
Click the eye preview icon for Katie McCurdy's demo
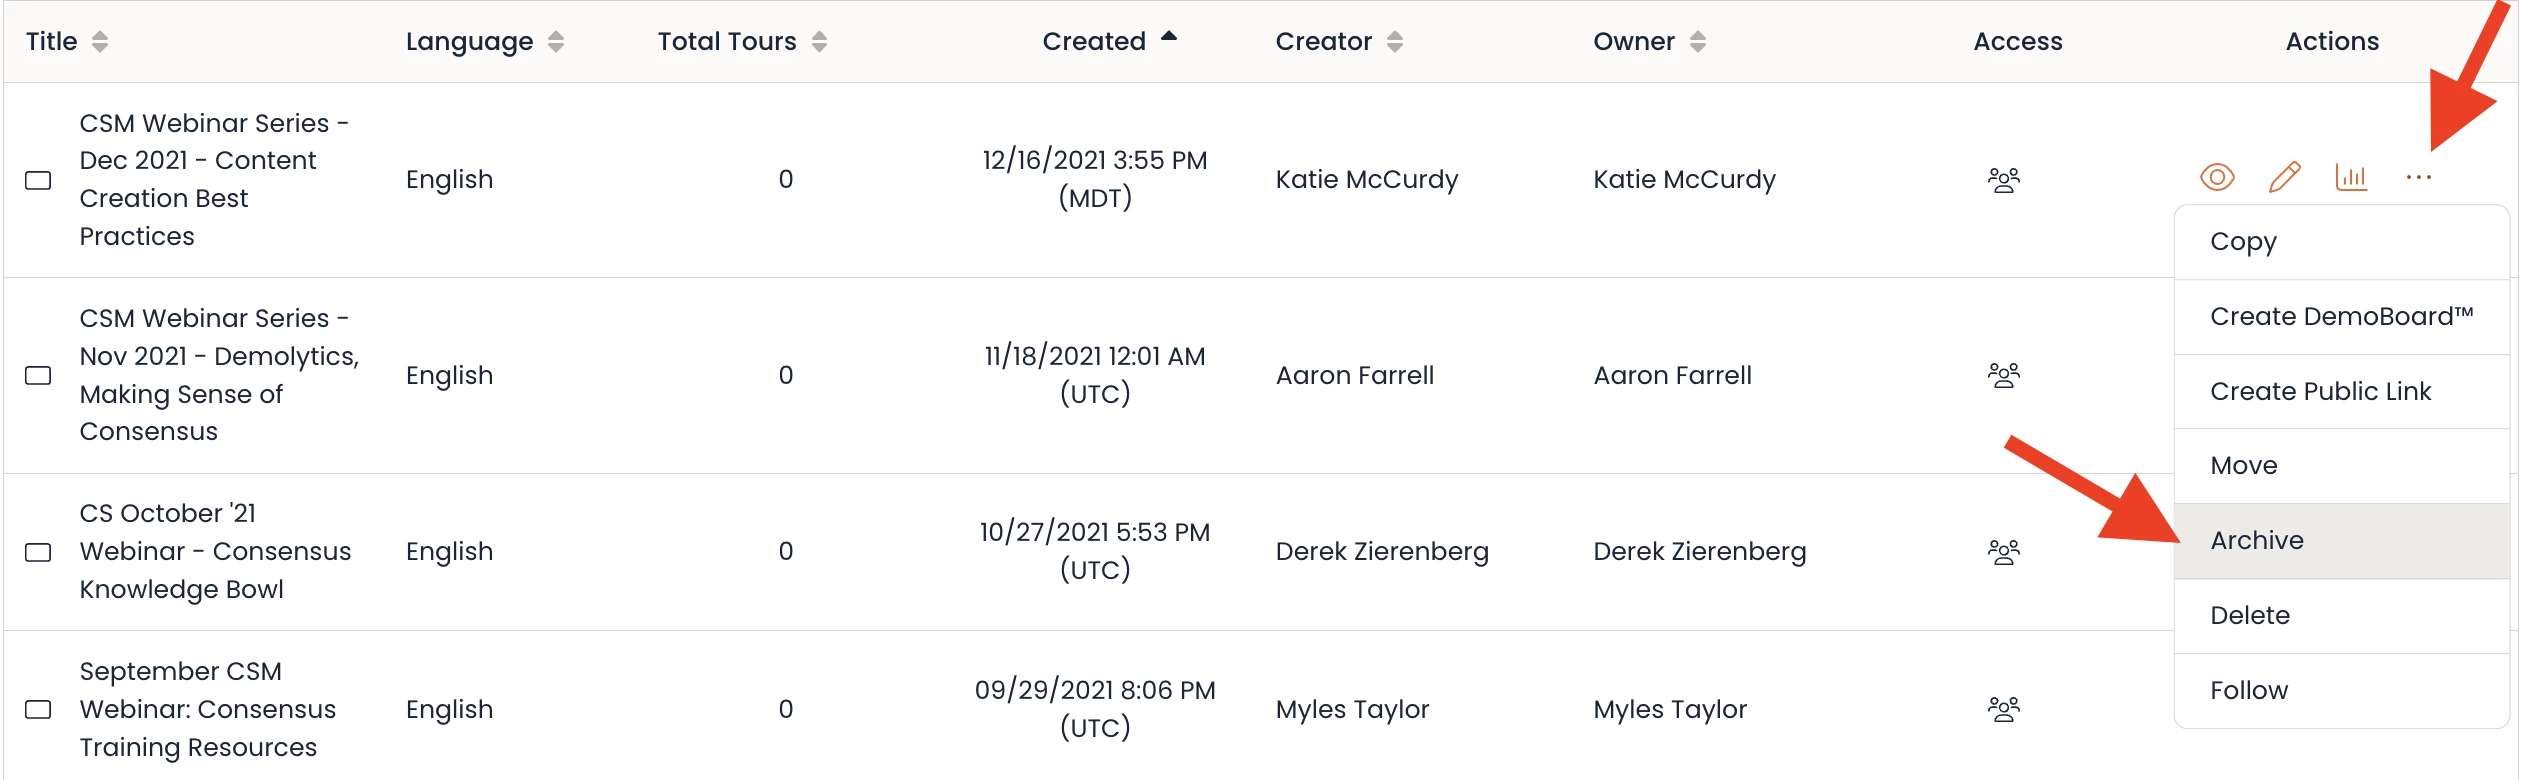point(2217,178)
